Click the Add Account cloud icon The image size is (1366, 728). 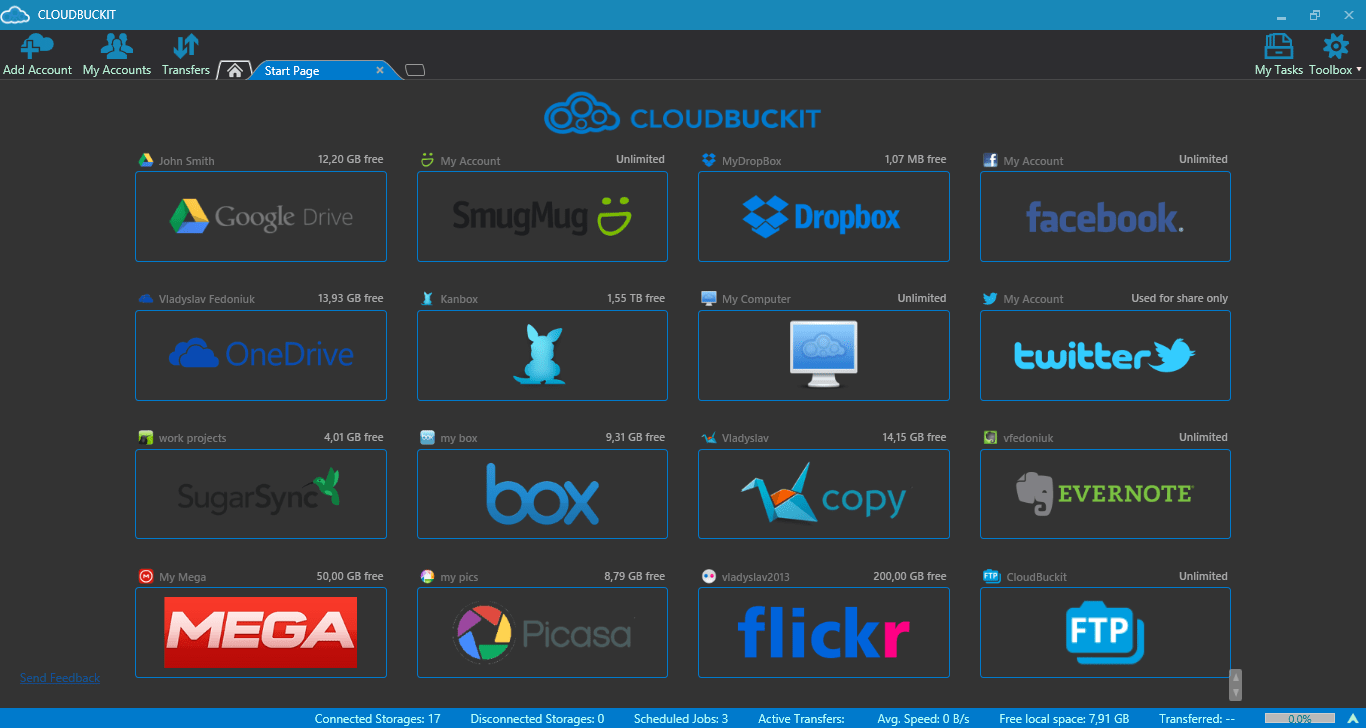[x=37, y=47]
